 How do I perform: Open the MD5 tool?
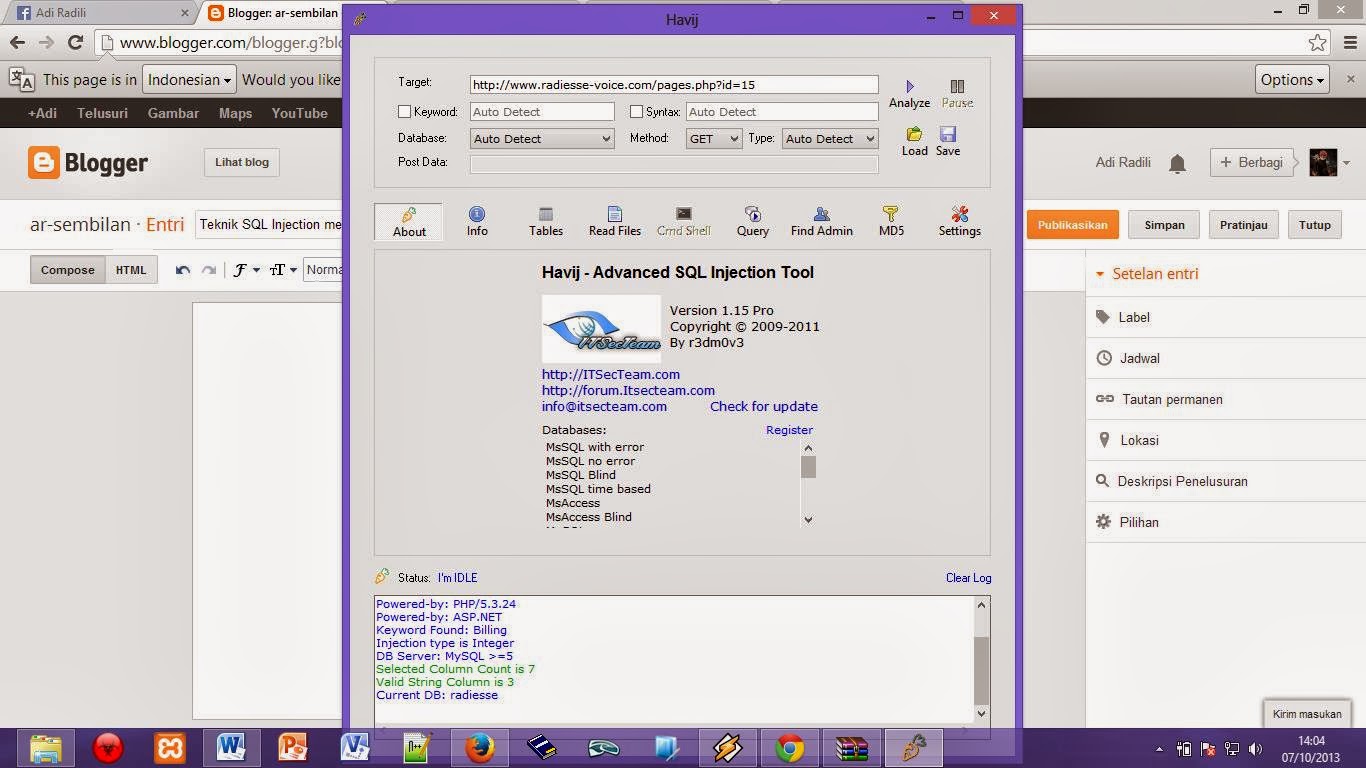tap(891, 222)
